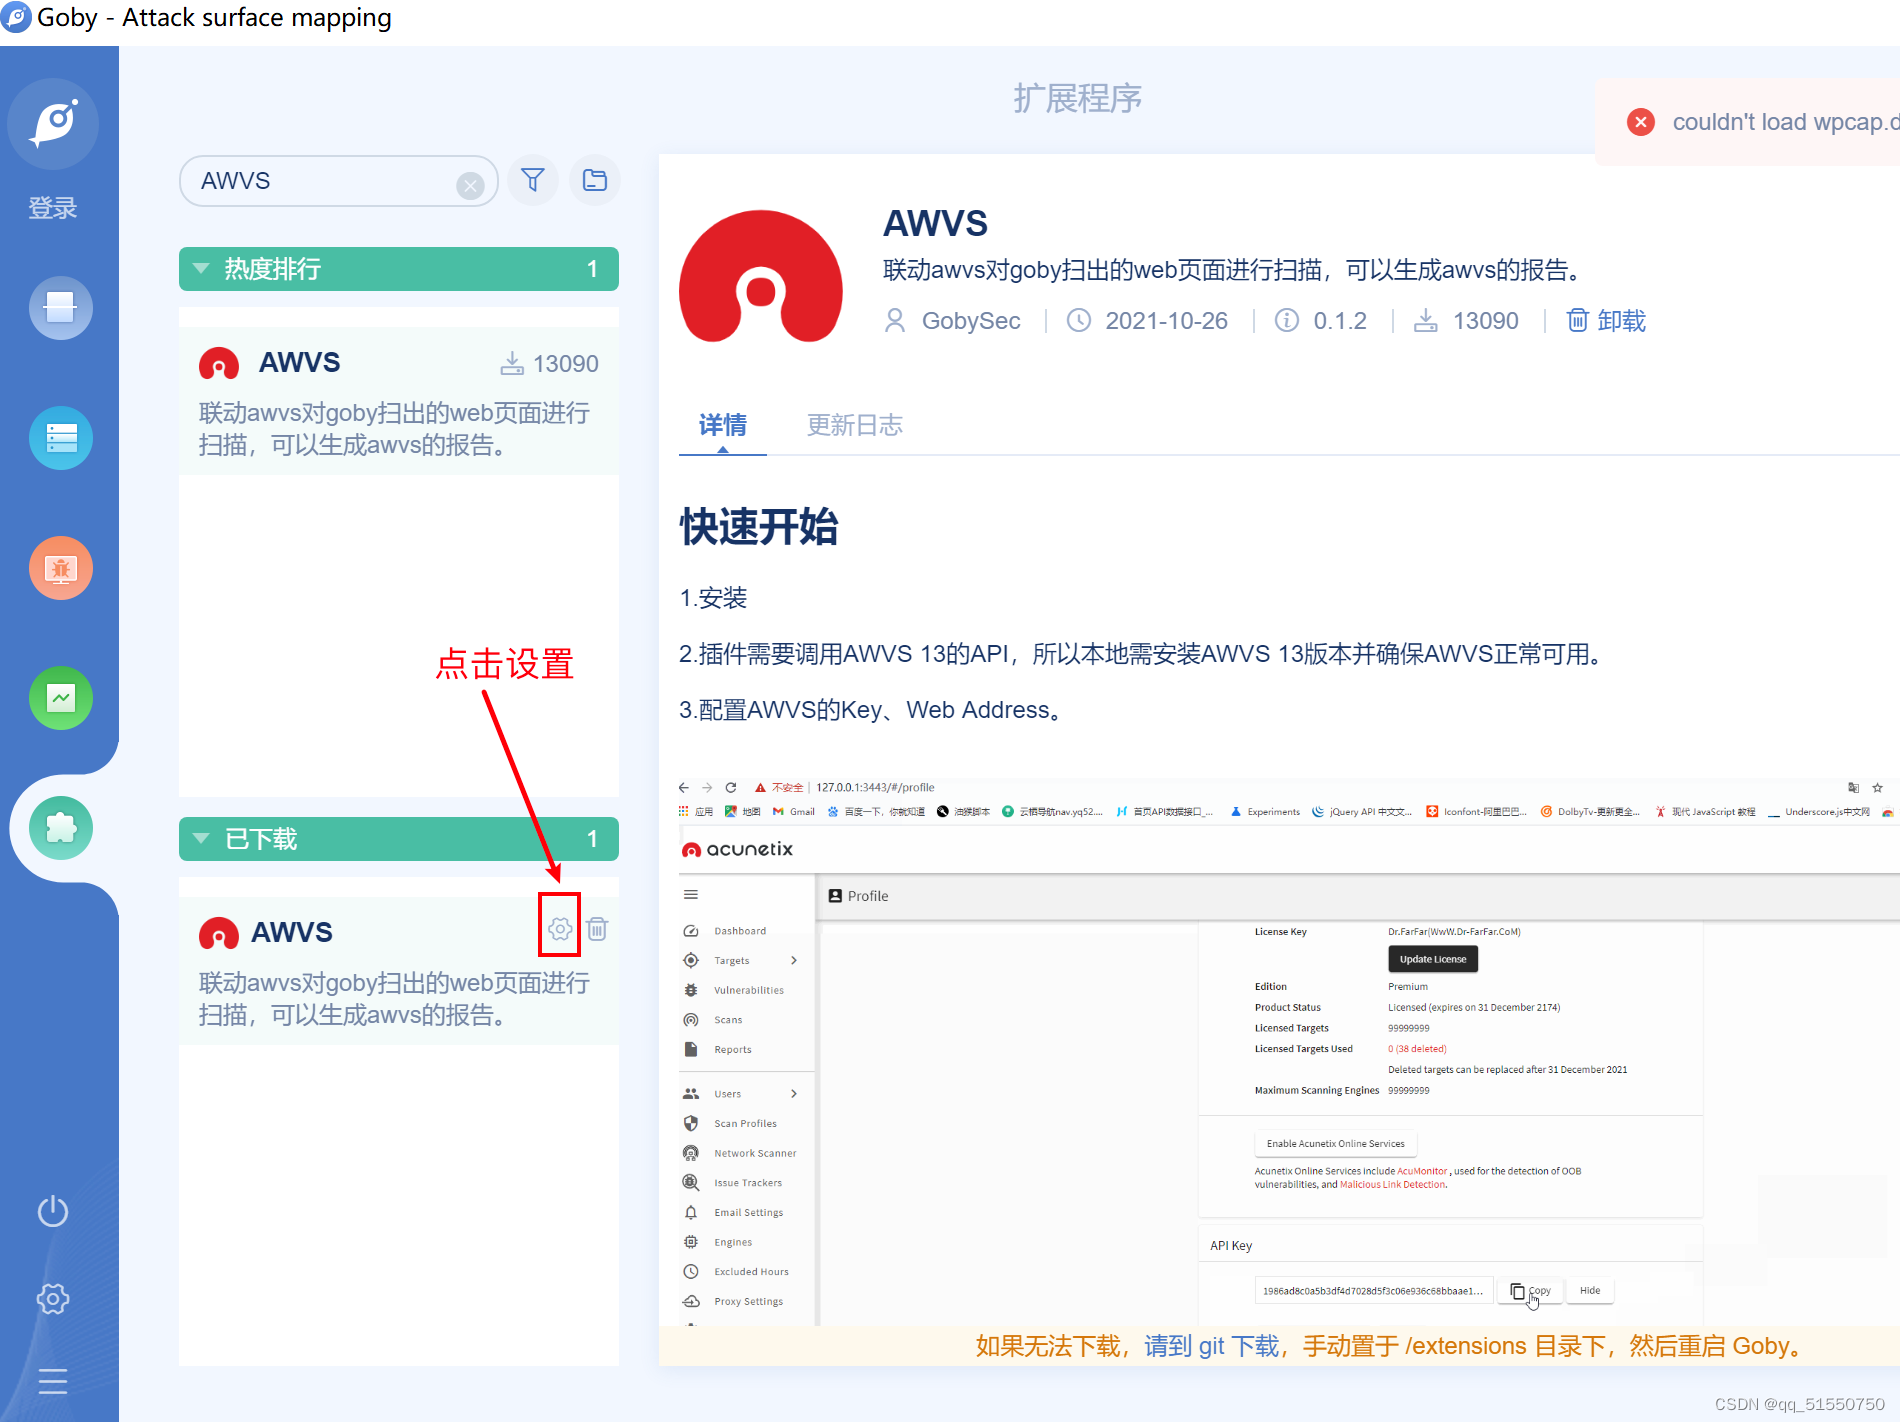Click 卸载 to uninstall AWVS
The image size is (1900, 1422).
click(1606, 321)
